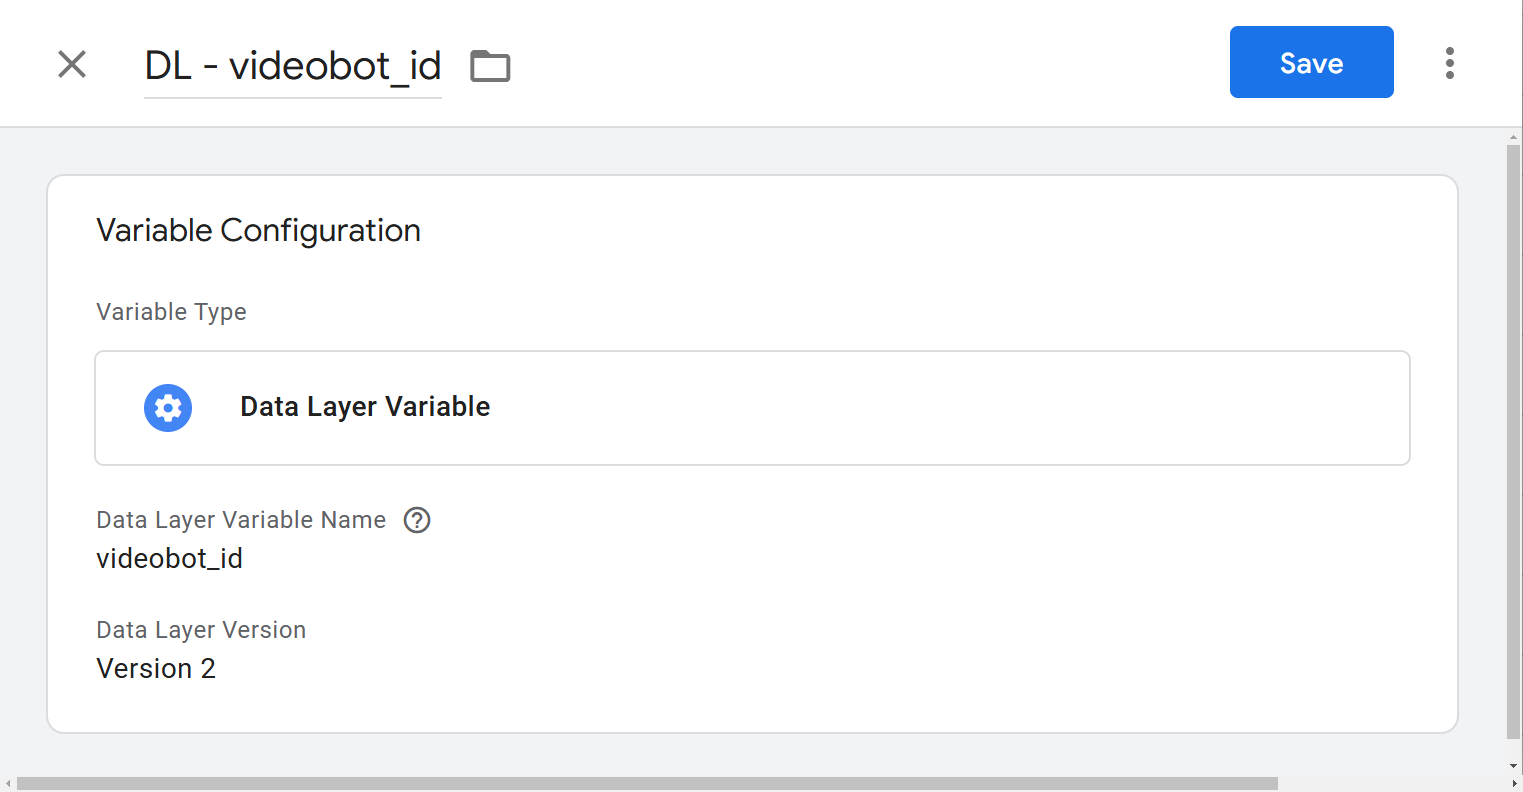Click the gear icon on Data Layer Variable card
Screen dimensions: 1523x792
pos(167,408)
